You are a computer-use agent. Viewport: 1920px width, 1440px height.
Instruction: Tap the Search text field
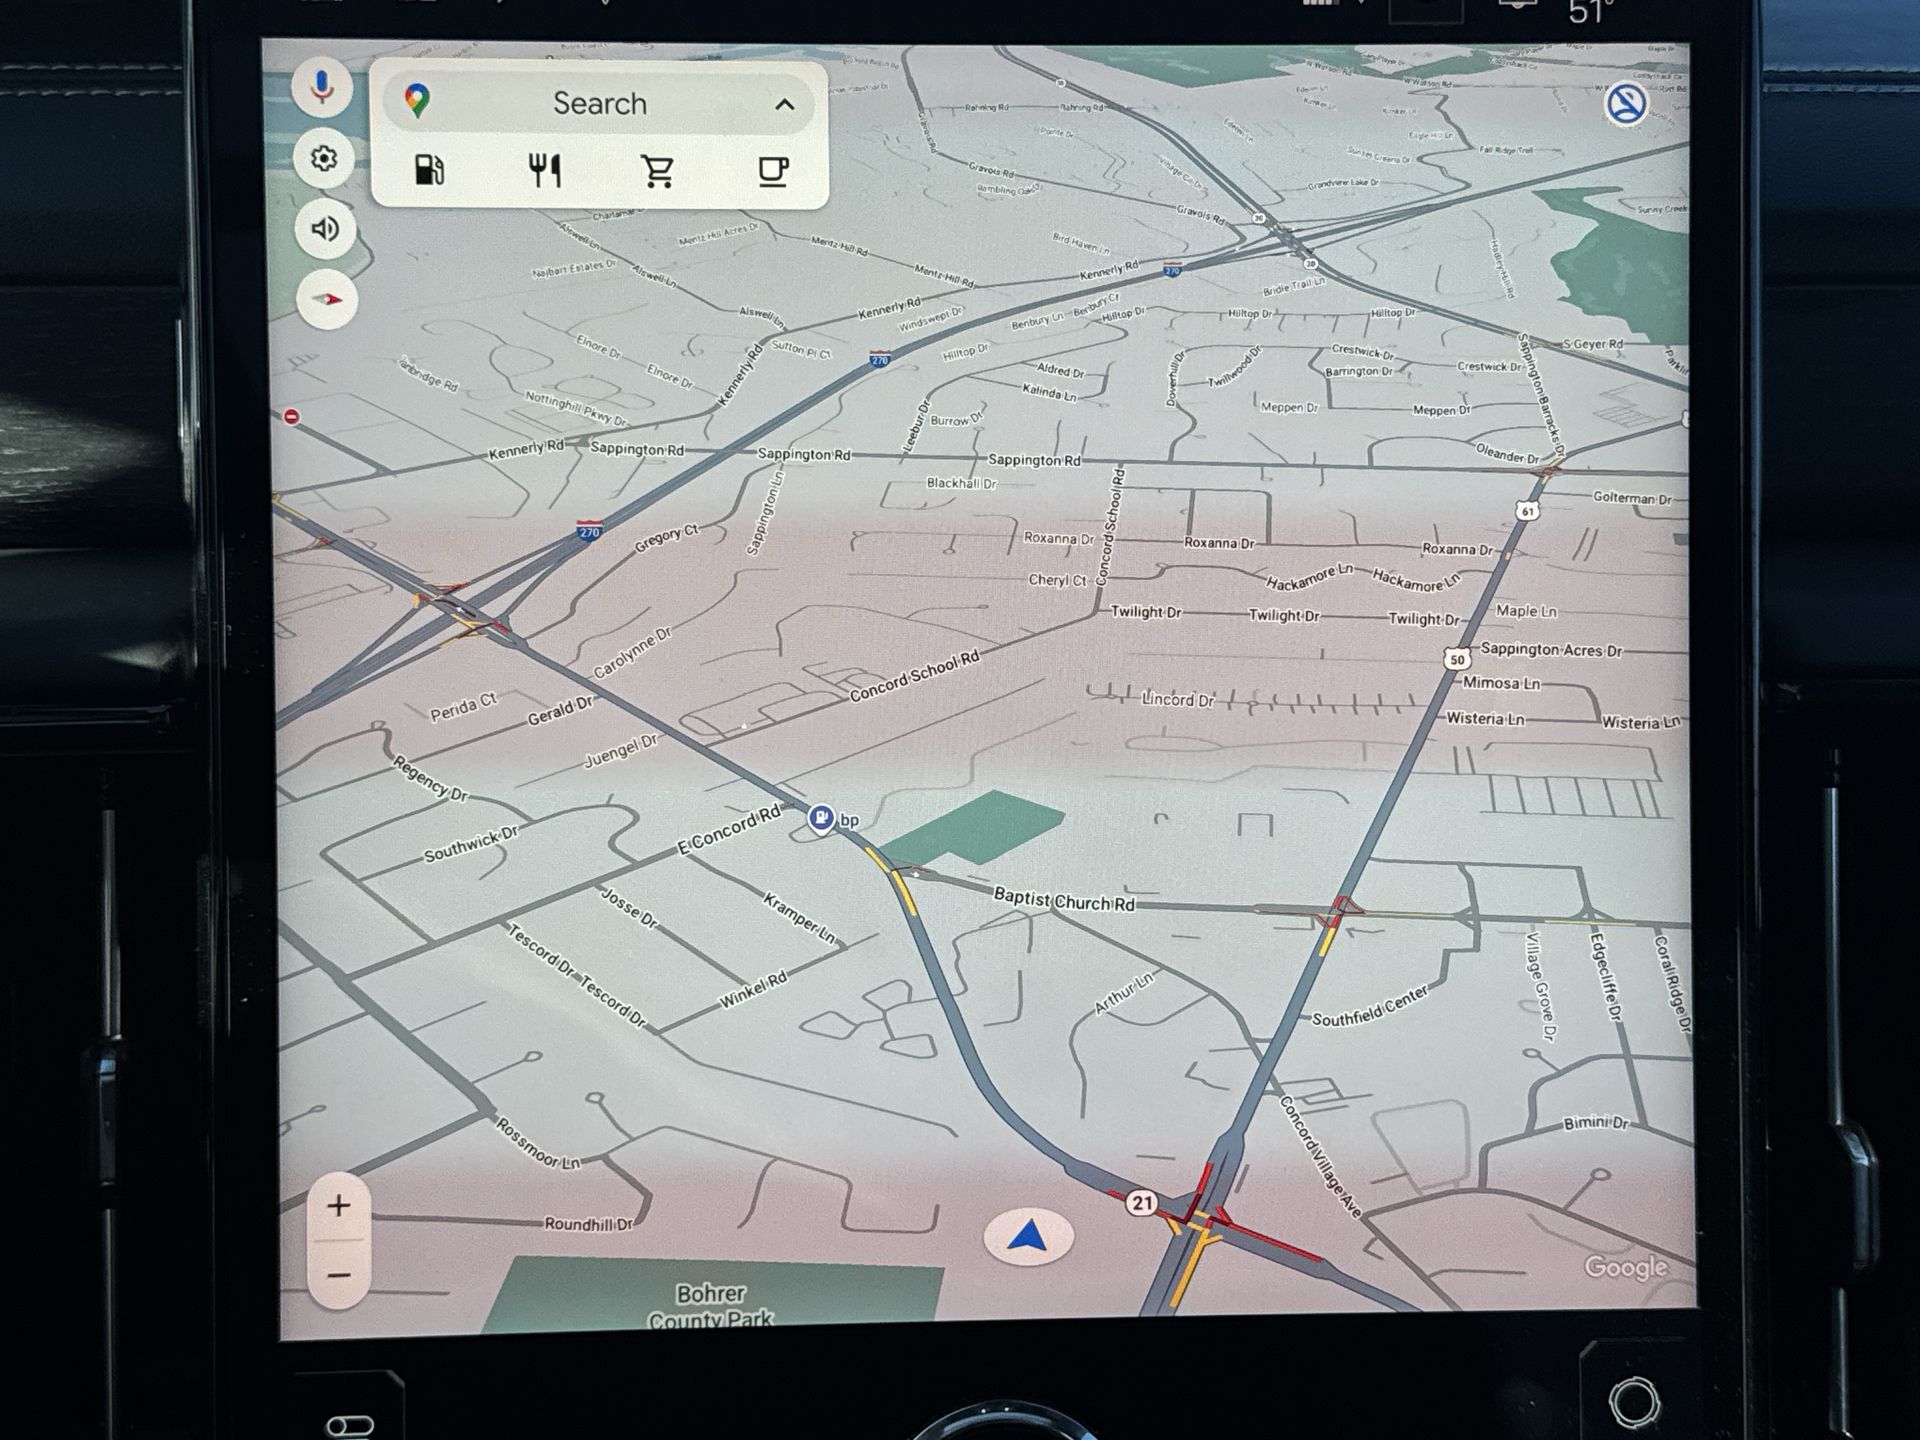[x=600, y=103]
